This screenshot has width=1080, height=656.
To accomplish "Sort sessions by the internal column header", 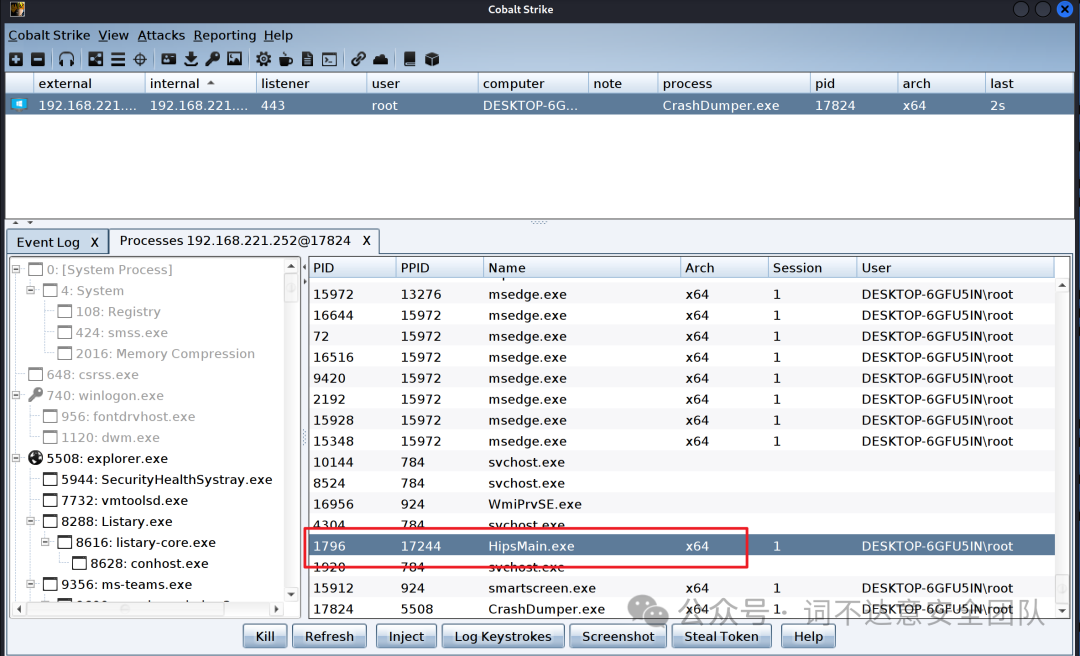I will pos(200,83).
